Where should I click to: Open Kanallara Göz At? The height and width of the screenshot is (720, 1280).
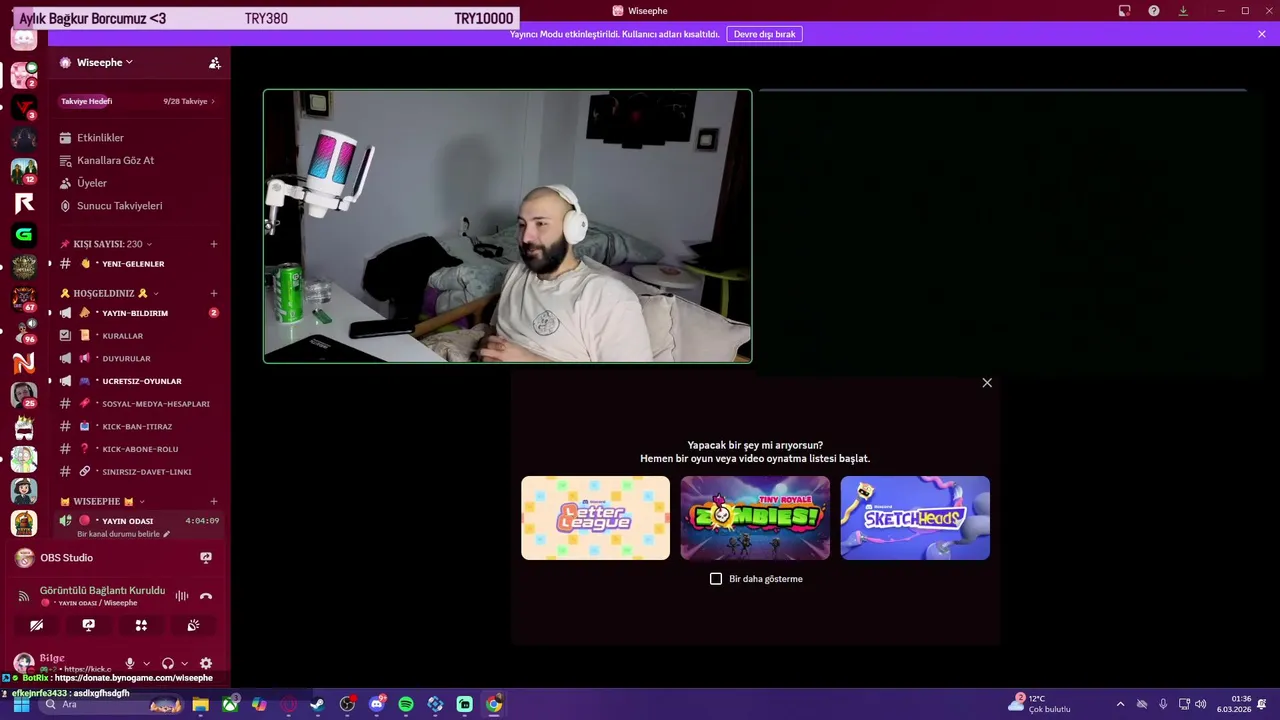tap(139, 160)
